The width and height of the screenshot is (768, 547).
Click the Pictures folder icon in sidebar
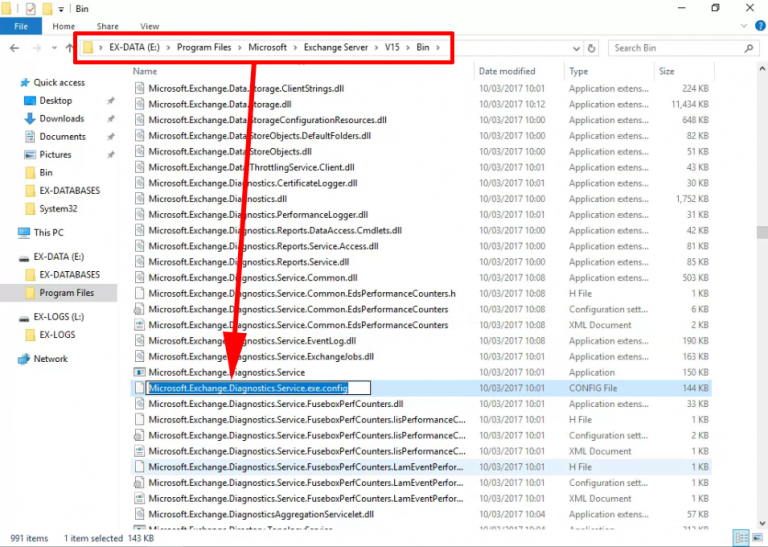(28, 155)
